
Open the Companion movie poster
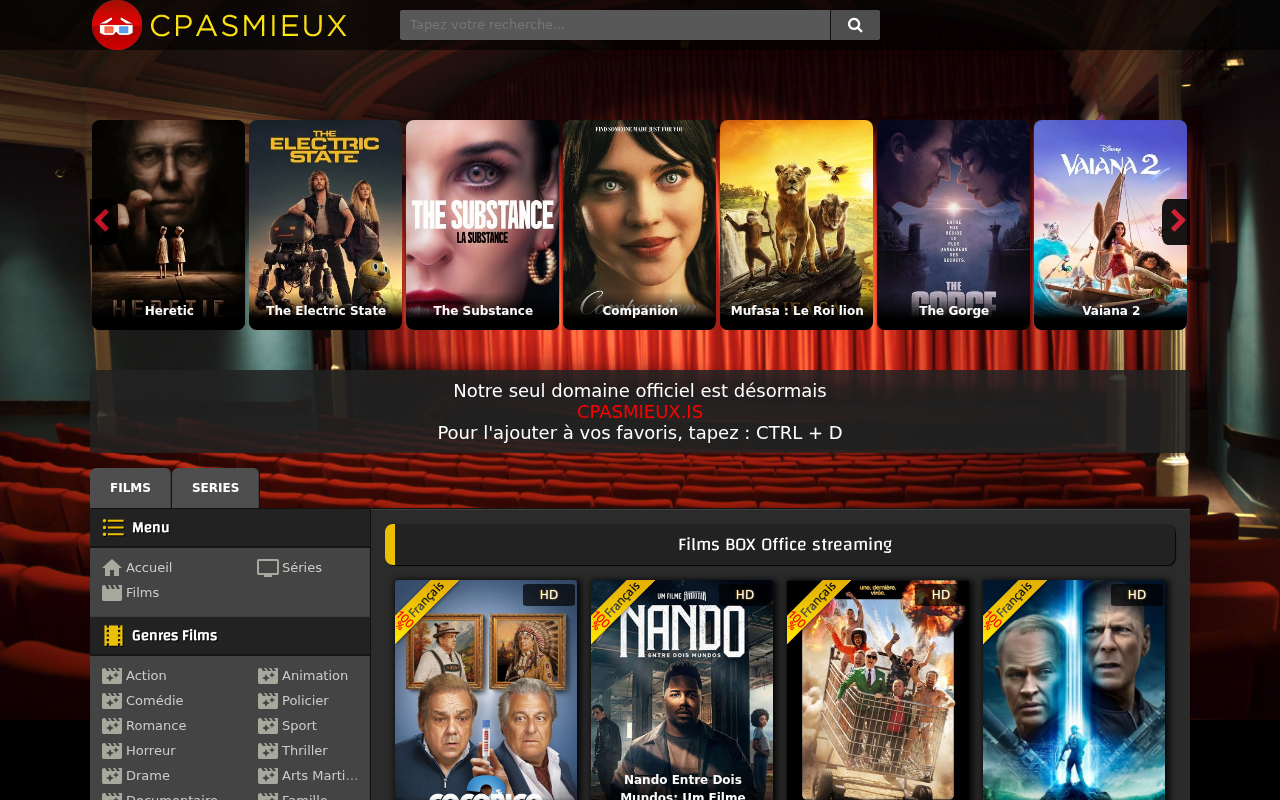(639, 225)
